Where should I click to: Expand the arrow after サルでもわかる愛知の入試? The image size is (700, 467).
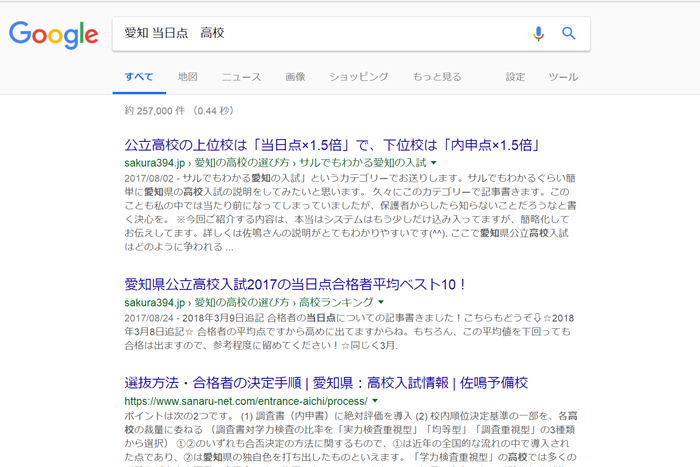tap(434, 162)
